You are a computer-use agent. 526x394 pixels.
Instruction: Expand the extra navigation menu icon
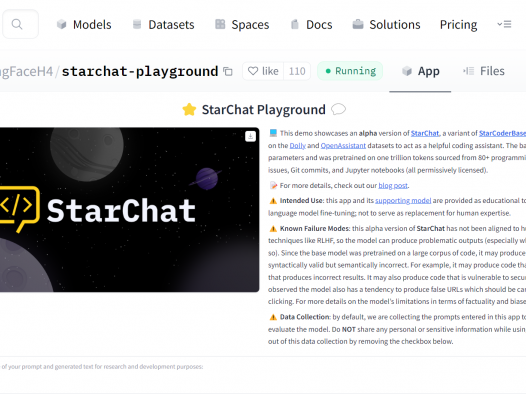(x=504, y=24)
